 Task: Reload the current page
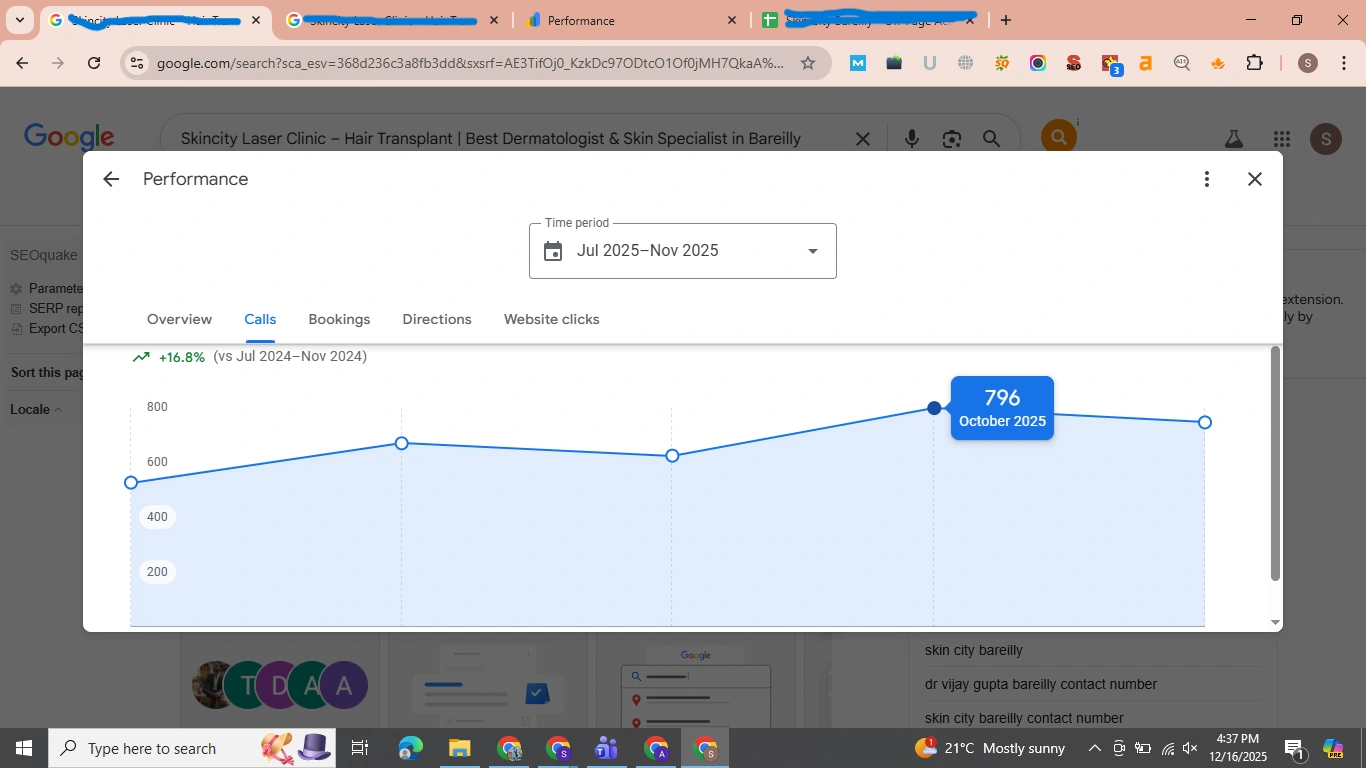pyautogui.click(x=94, y=63)
